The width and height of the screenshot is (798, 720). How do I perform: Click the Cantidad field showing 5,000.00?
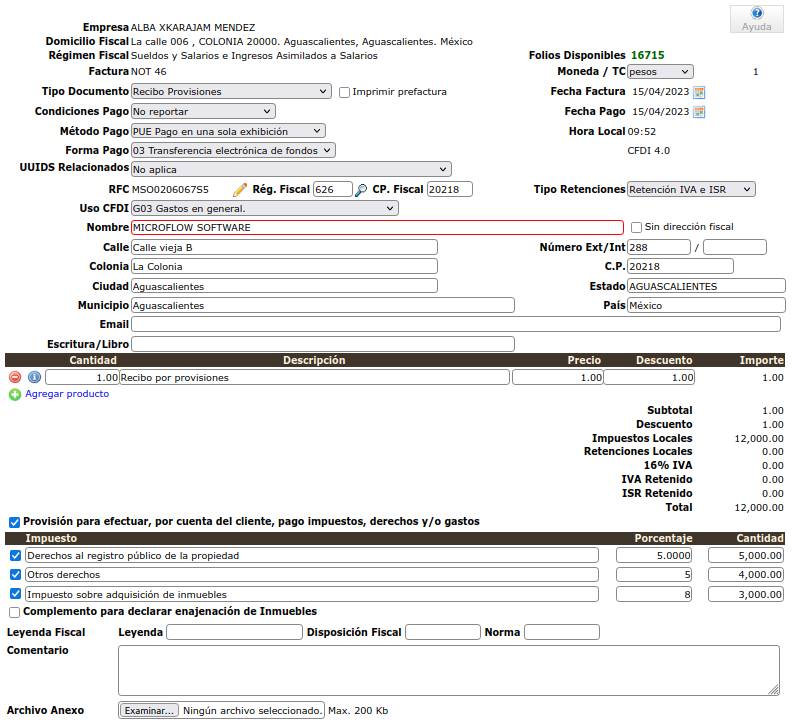click(x=746, y=556)
